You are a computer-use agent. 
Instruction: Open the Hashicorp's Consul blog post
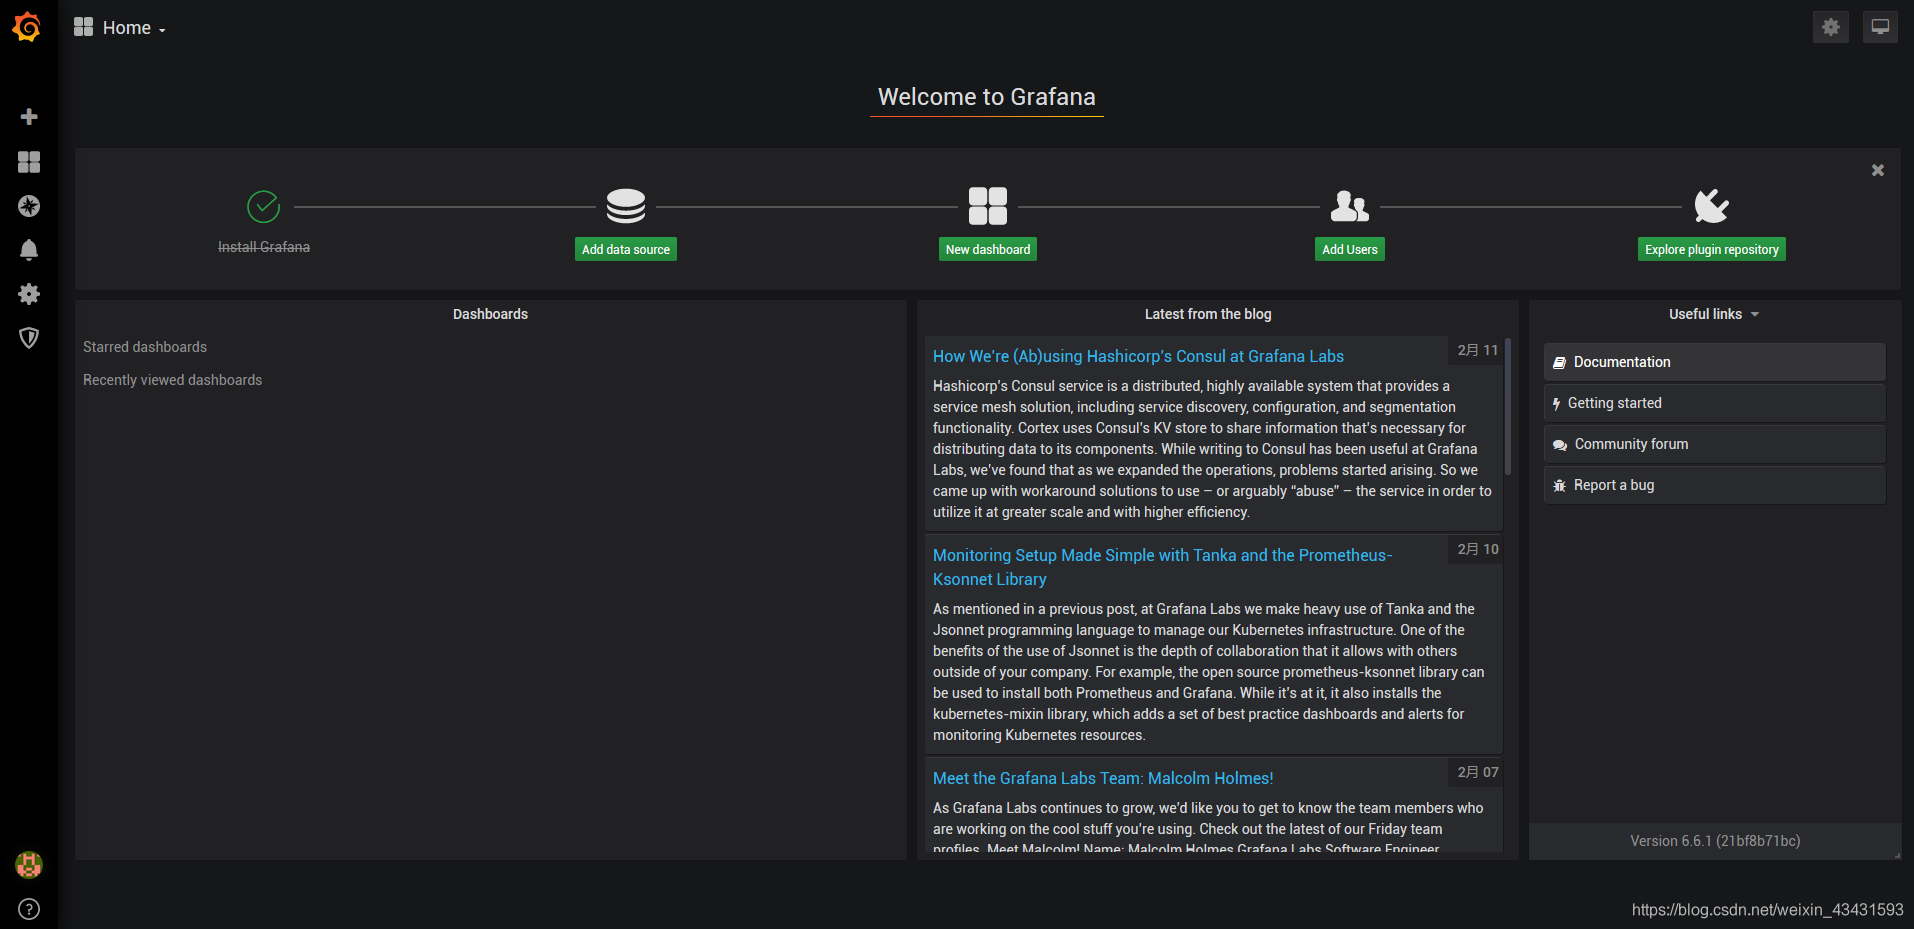(x=1138, y=356)
